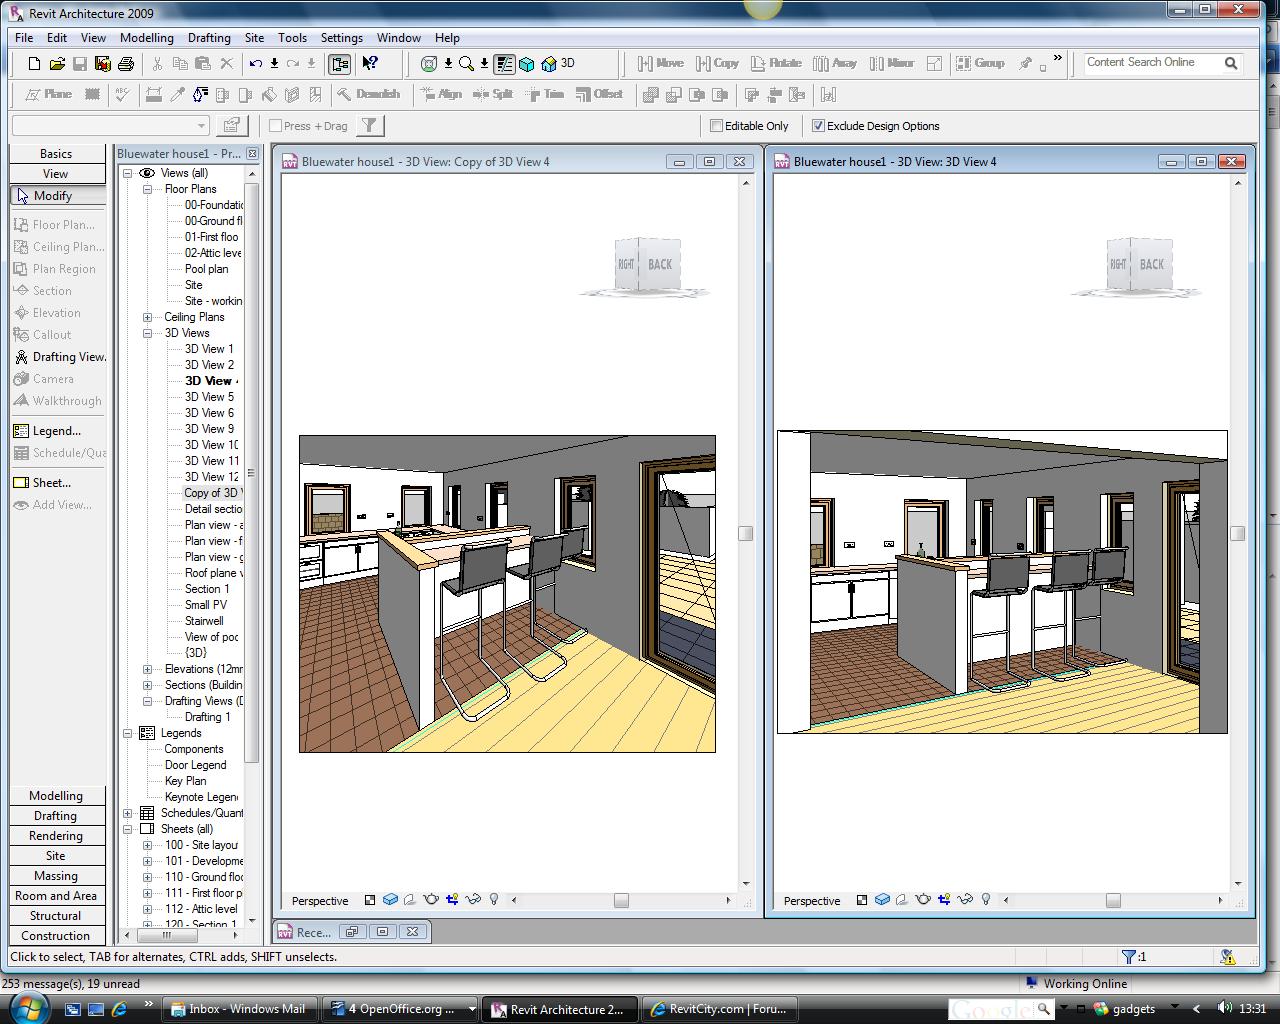Click the Filter Selection funnel icon
The width and height of the screenshot is (1280, 1024).
click(x=370, y=126)
